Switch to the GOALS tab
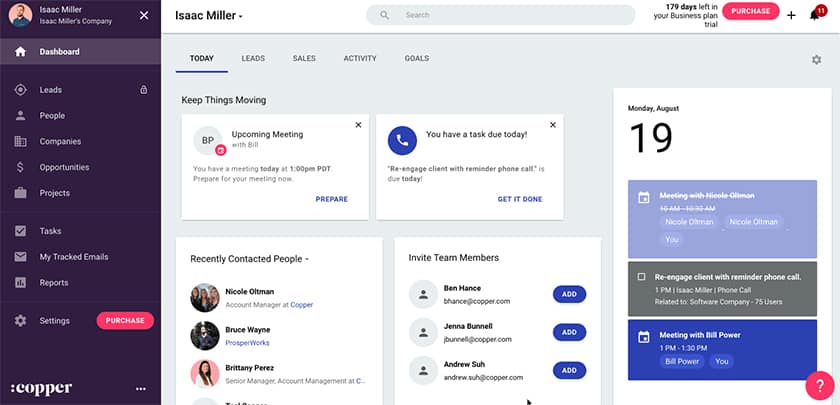 417,58
